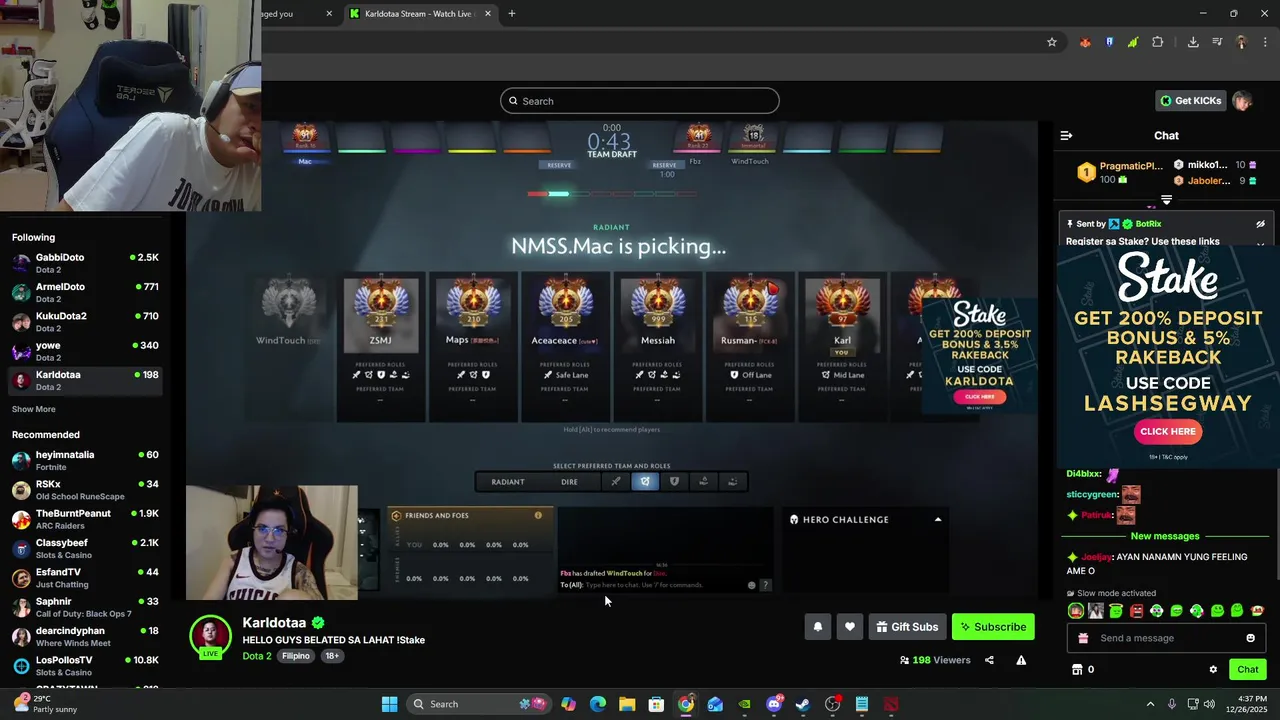Image resolution: width=1280 pixels, height=720 pixels.
Task: Click the Filipino language tag
Action: (x=295, y=656)
